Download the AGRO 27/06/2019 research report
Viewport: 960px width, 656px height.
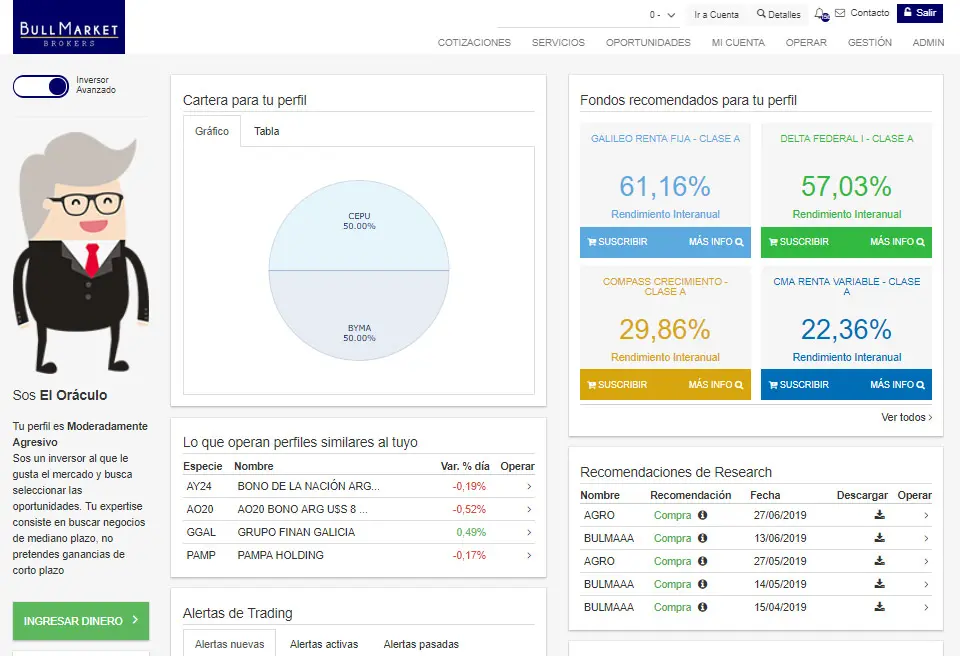coord(879,515)
